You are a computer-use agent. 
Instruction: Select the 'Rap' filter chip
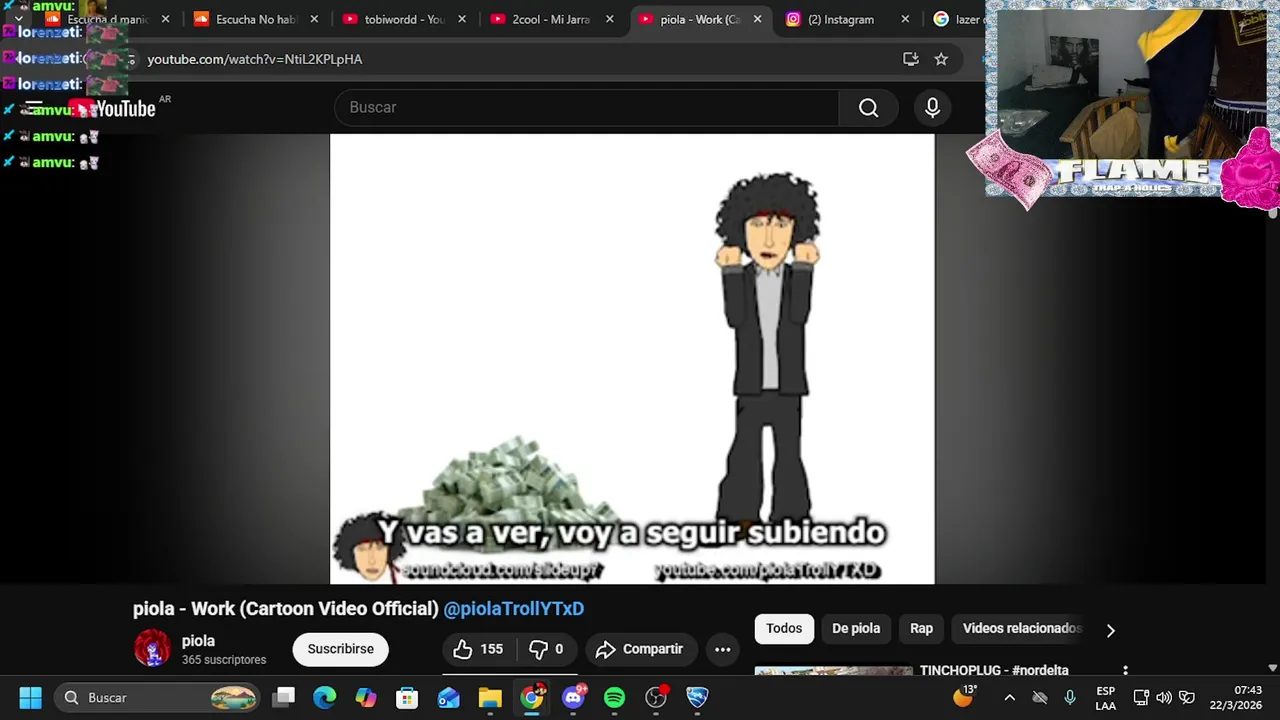921,628
